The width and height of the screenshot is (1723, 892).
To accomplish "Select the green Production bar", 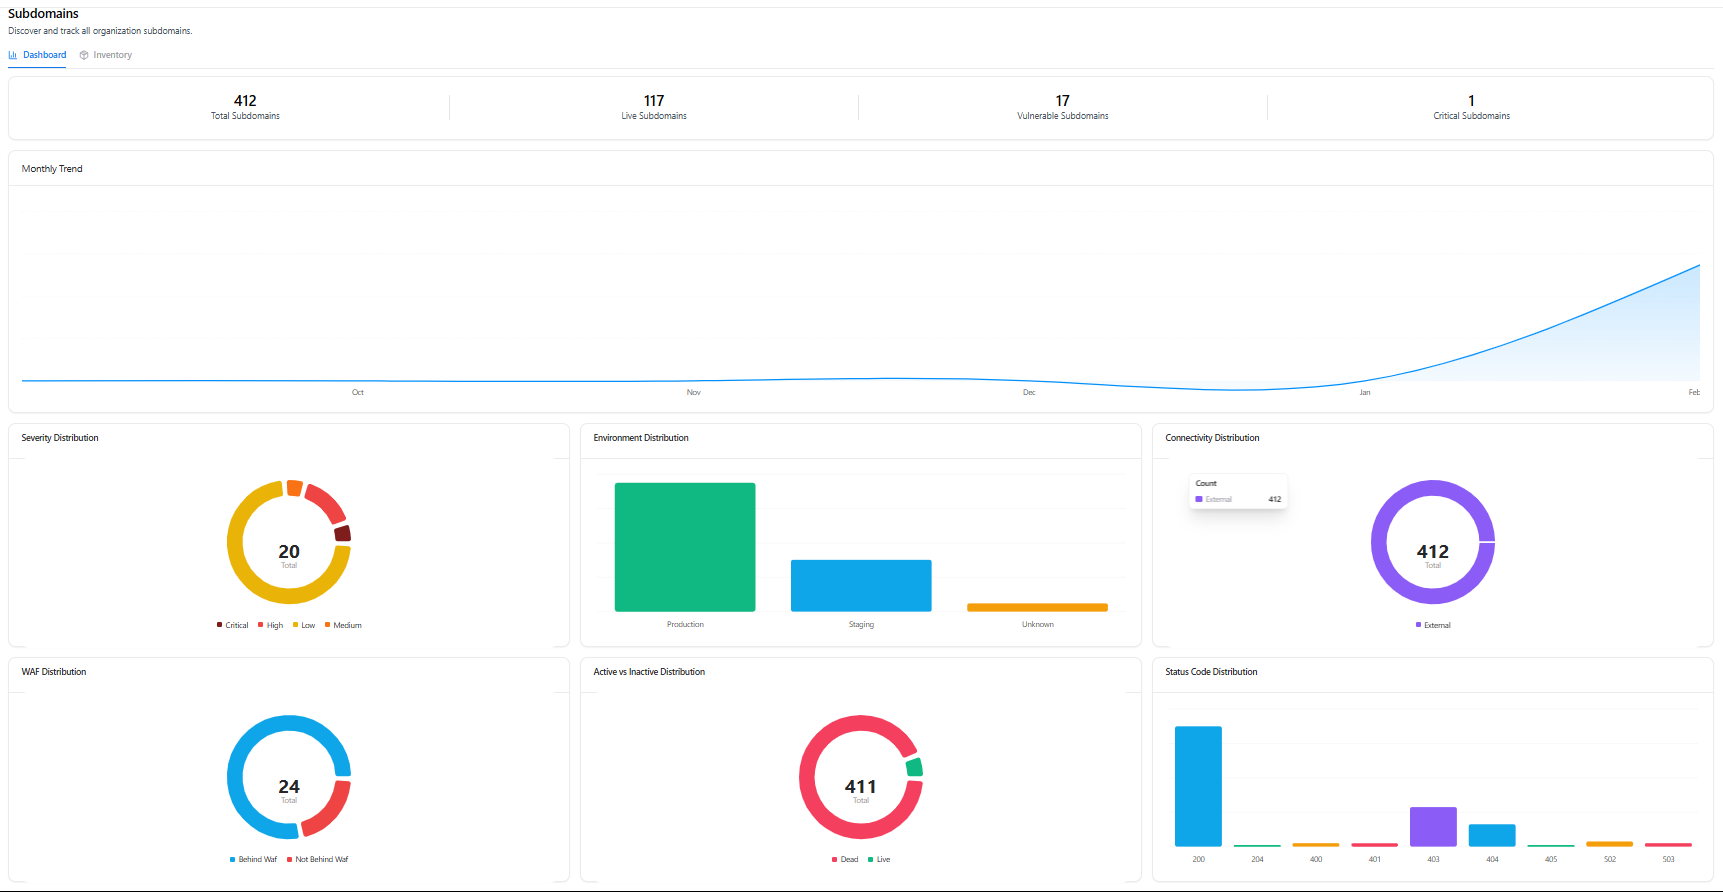I will pos(685,547).
